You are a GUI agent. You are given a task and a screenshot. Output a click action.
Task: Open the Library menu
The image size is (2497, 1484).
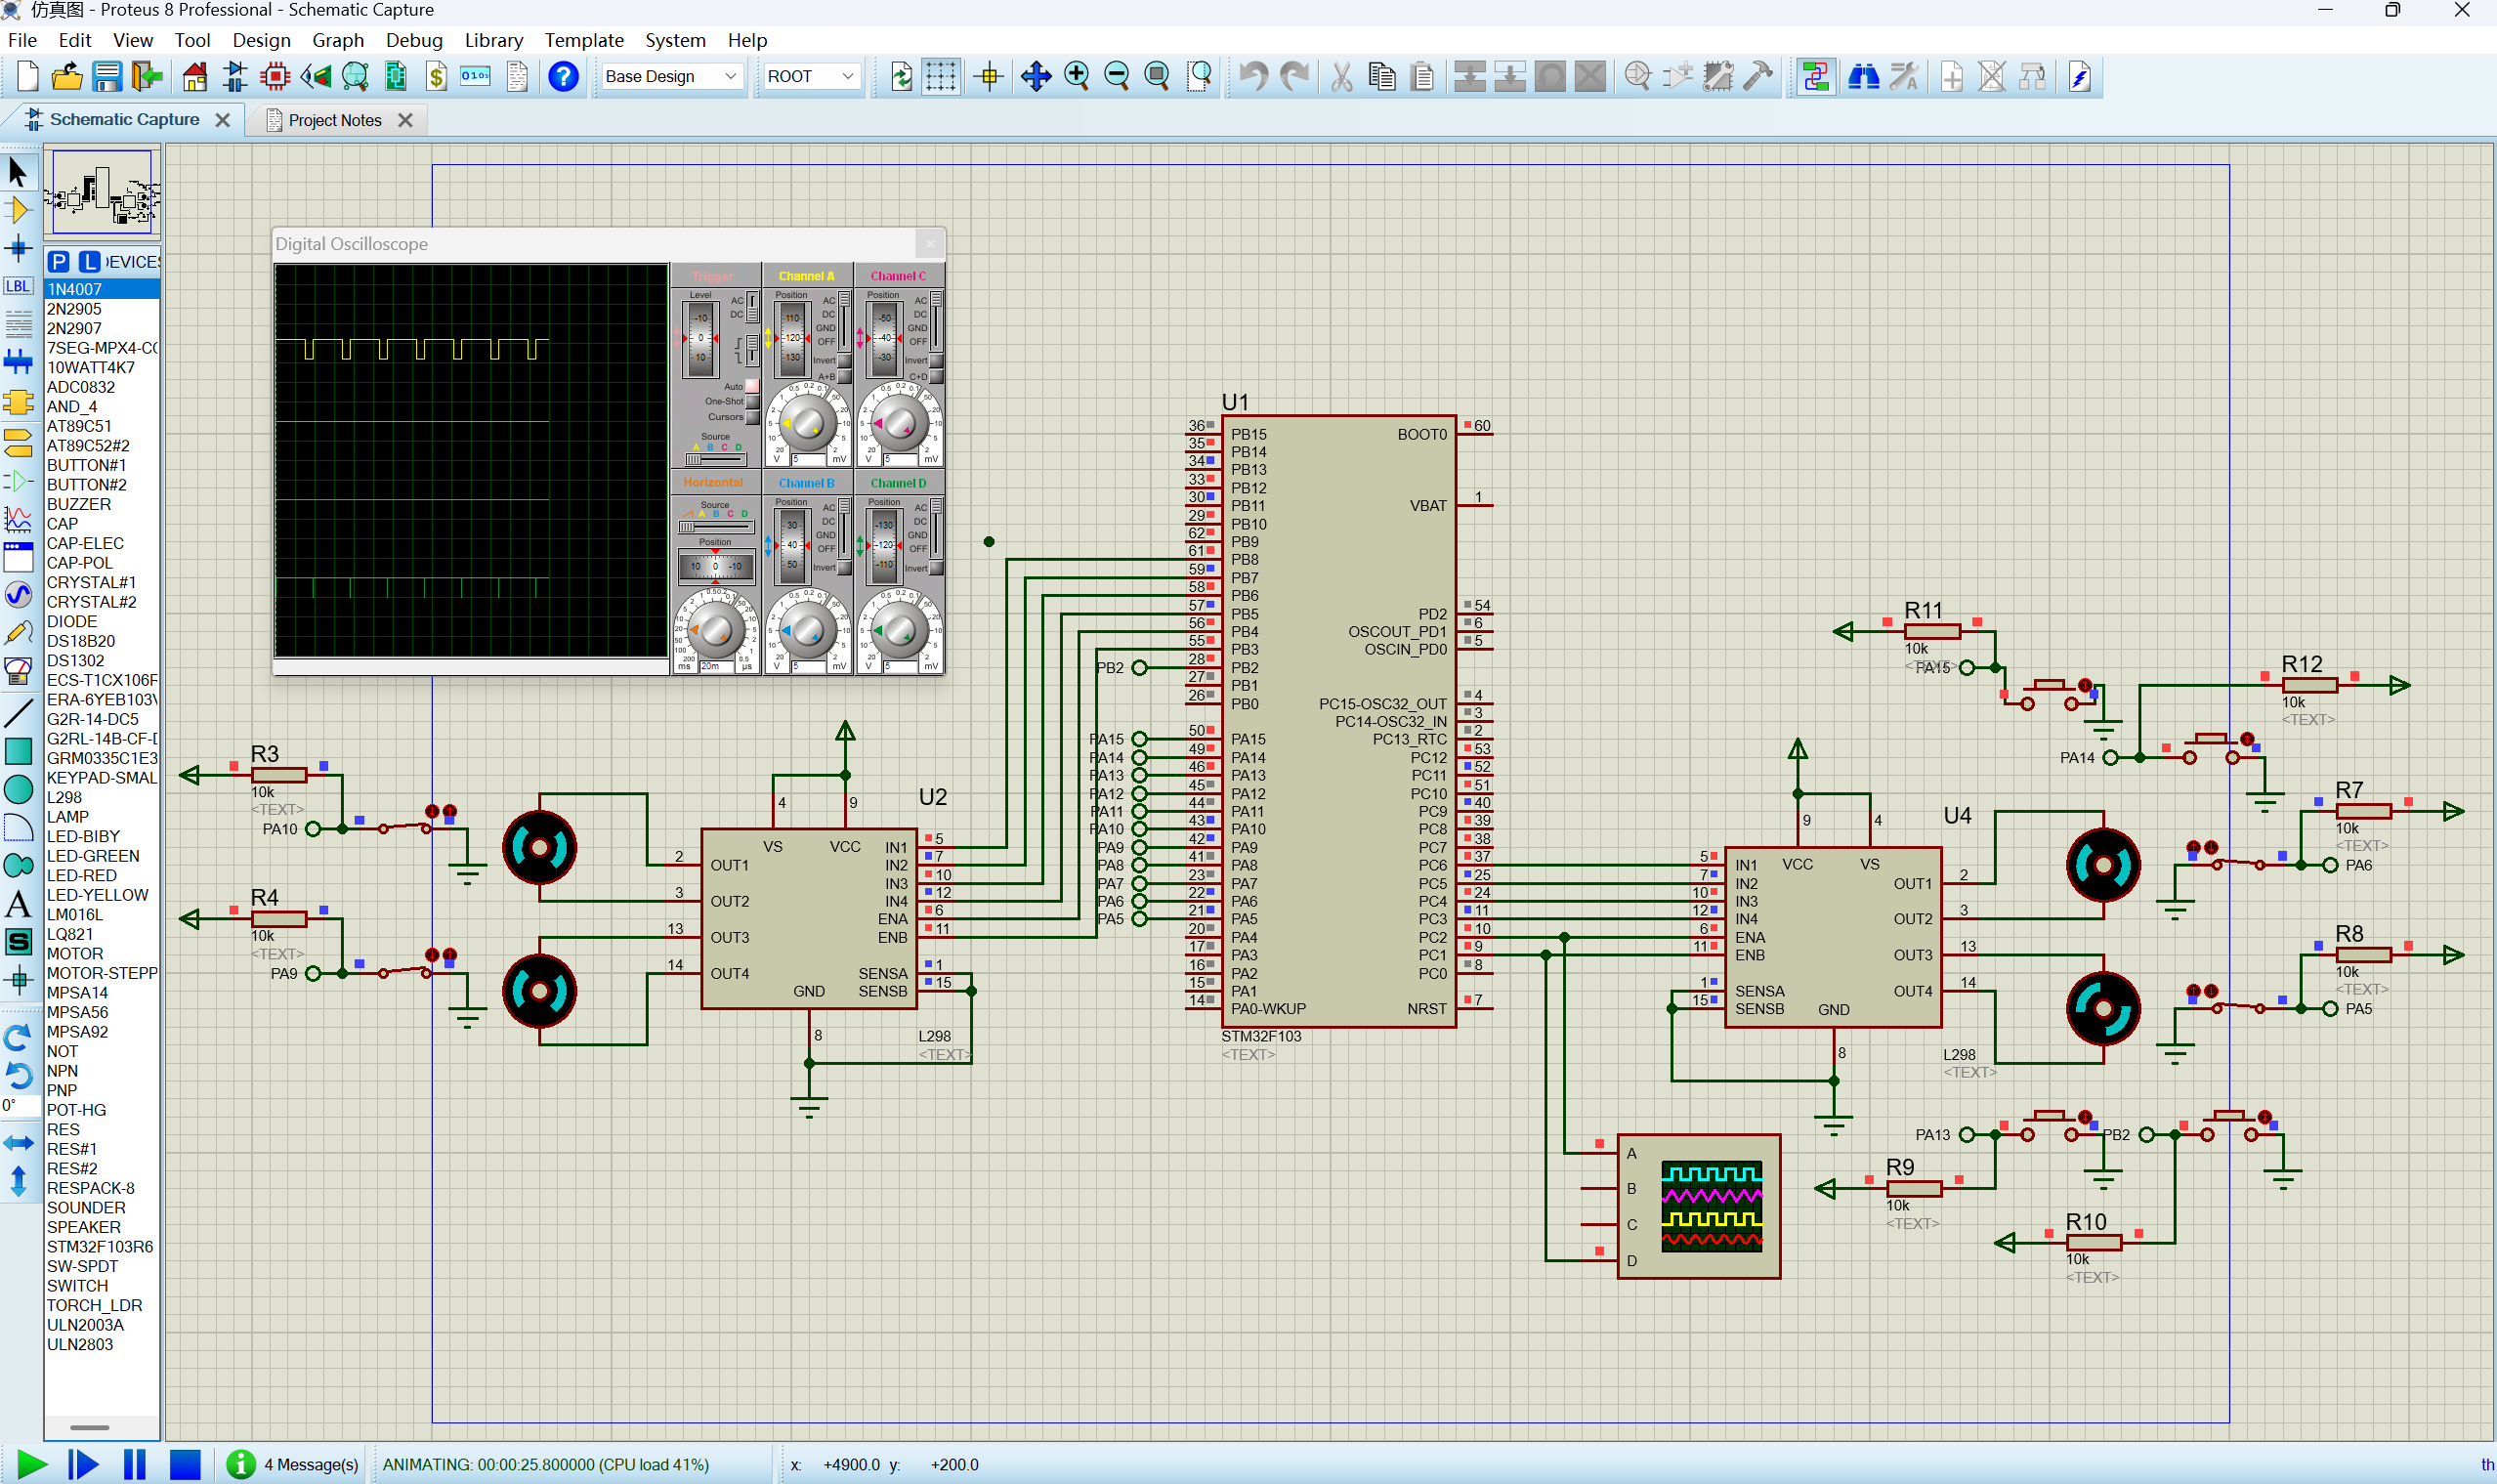494,40
